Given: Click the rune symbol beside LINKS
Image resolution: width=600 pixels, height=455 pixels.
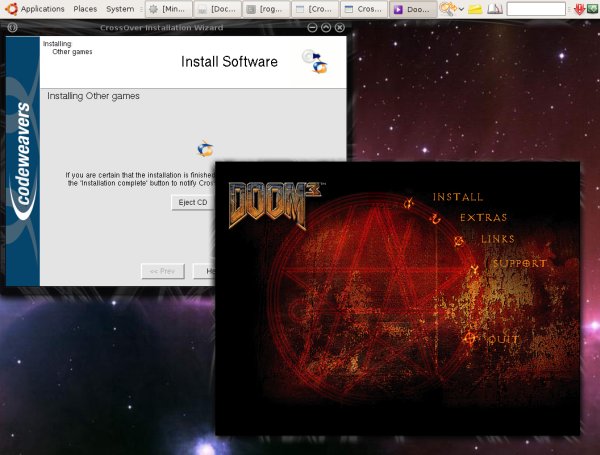Looking at the screenshot, I should click(x=459, y=241).
